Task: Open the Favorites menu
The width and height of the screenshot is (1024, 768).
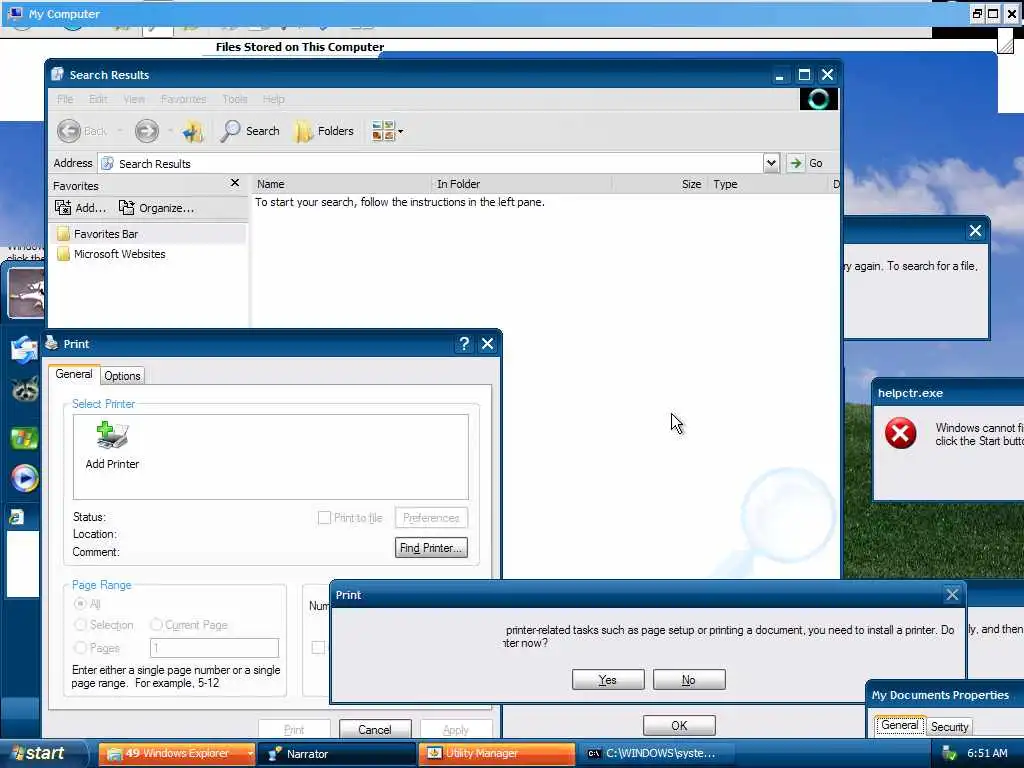Action: [184, 99]
